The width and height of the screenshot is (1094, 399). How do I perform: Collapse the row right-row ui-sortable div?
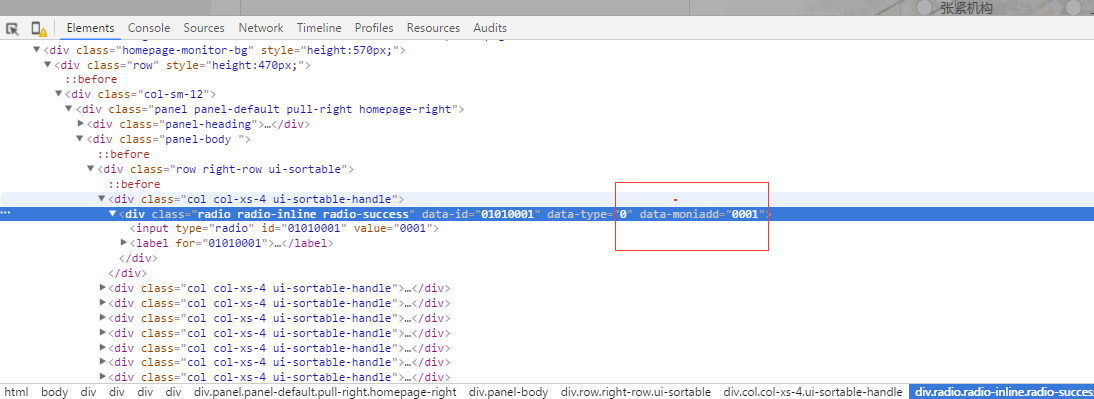click(x=91, y=169)
